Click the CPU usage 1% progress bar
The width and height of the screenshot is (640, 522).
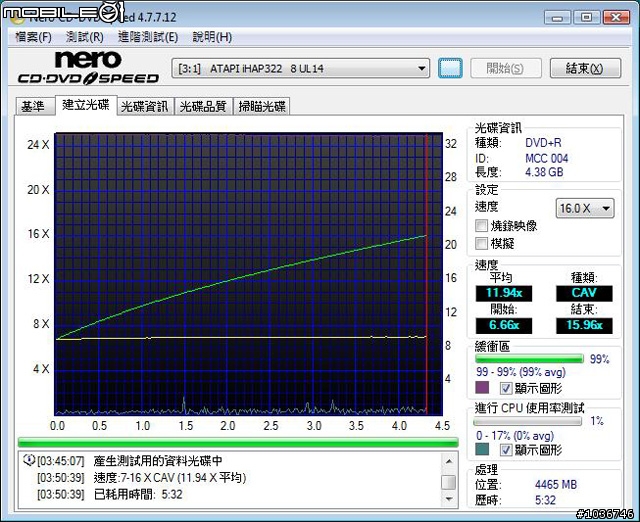[x=528, y=421]
